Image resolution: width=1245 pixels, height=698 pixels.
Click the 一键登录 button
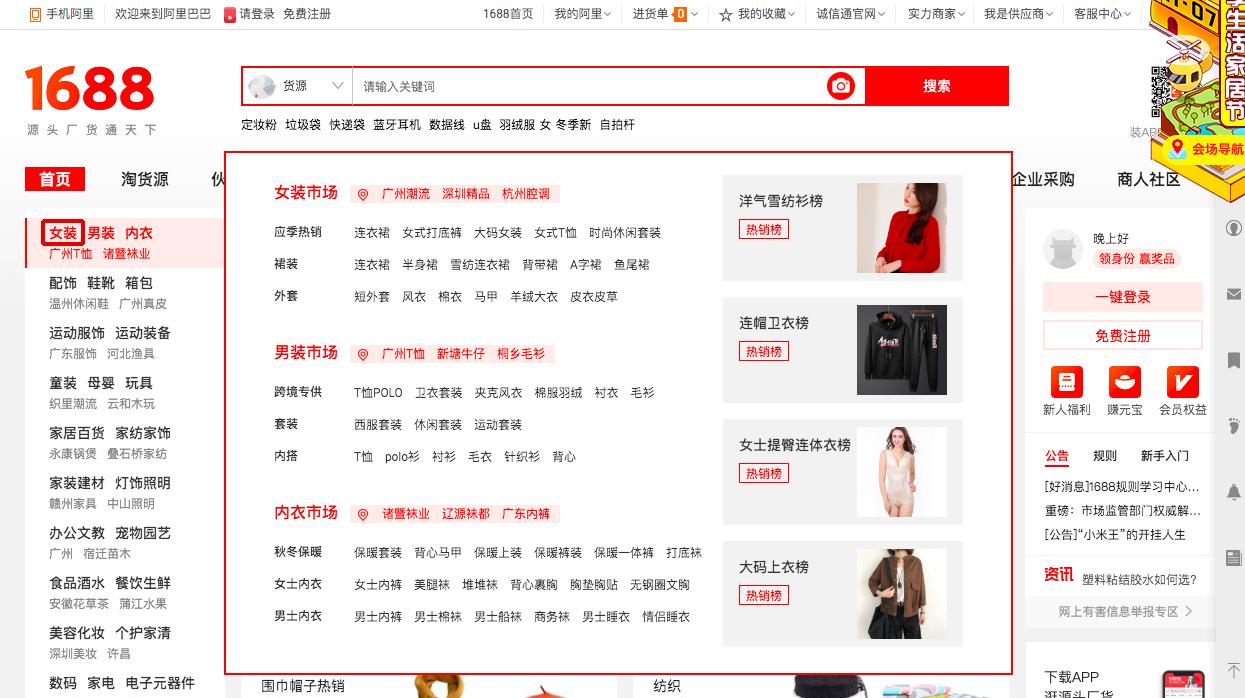(x=1123, y=297)
